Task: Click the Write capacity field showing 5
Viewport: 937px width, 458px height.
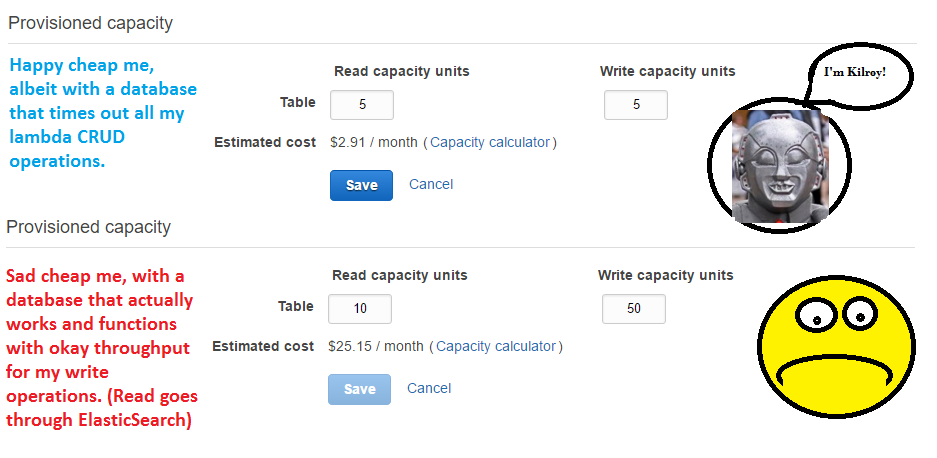Action: (x=636, y=105)
